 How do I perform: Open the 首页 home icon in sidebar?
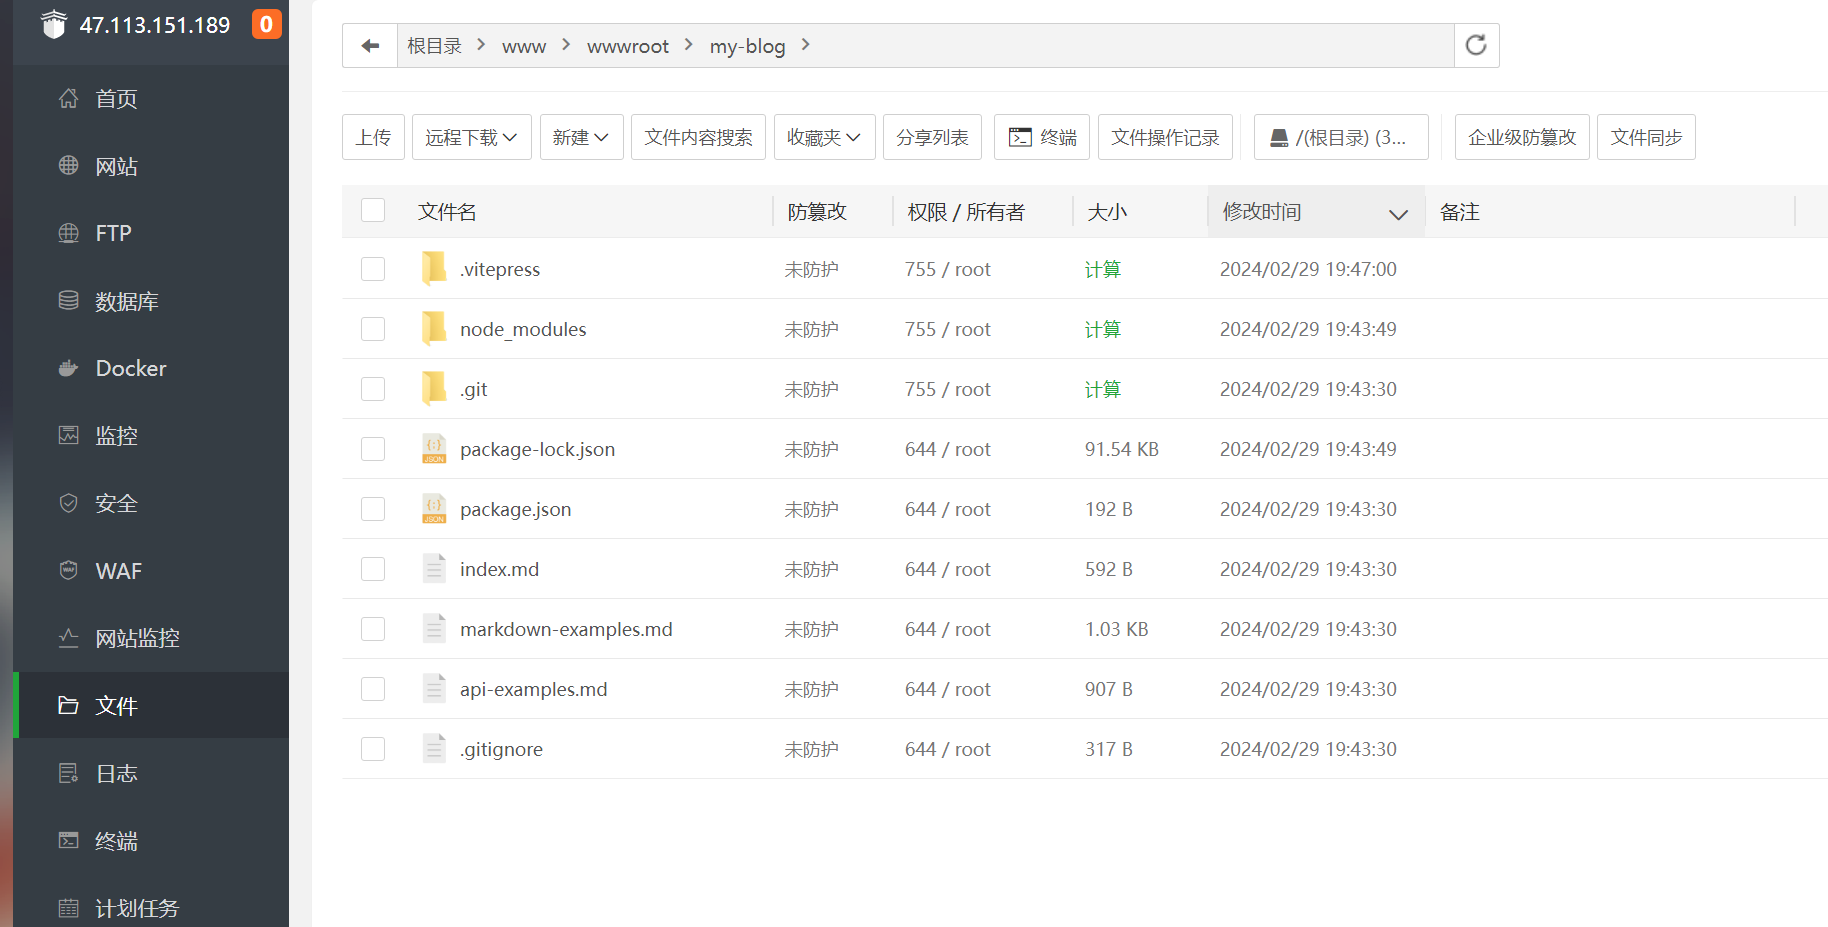[x=68, y=99]
